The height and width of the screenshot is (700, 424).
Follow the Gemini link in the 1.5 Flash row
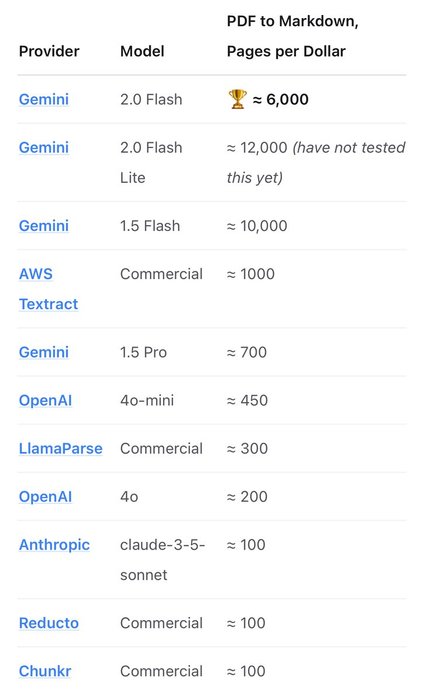click(44, 226)
